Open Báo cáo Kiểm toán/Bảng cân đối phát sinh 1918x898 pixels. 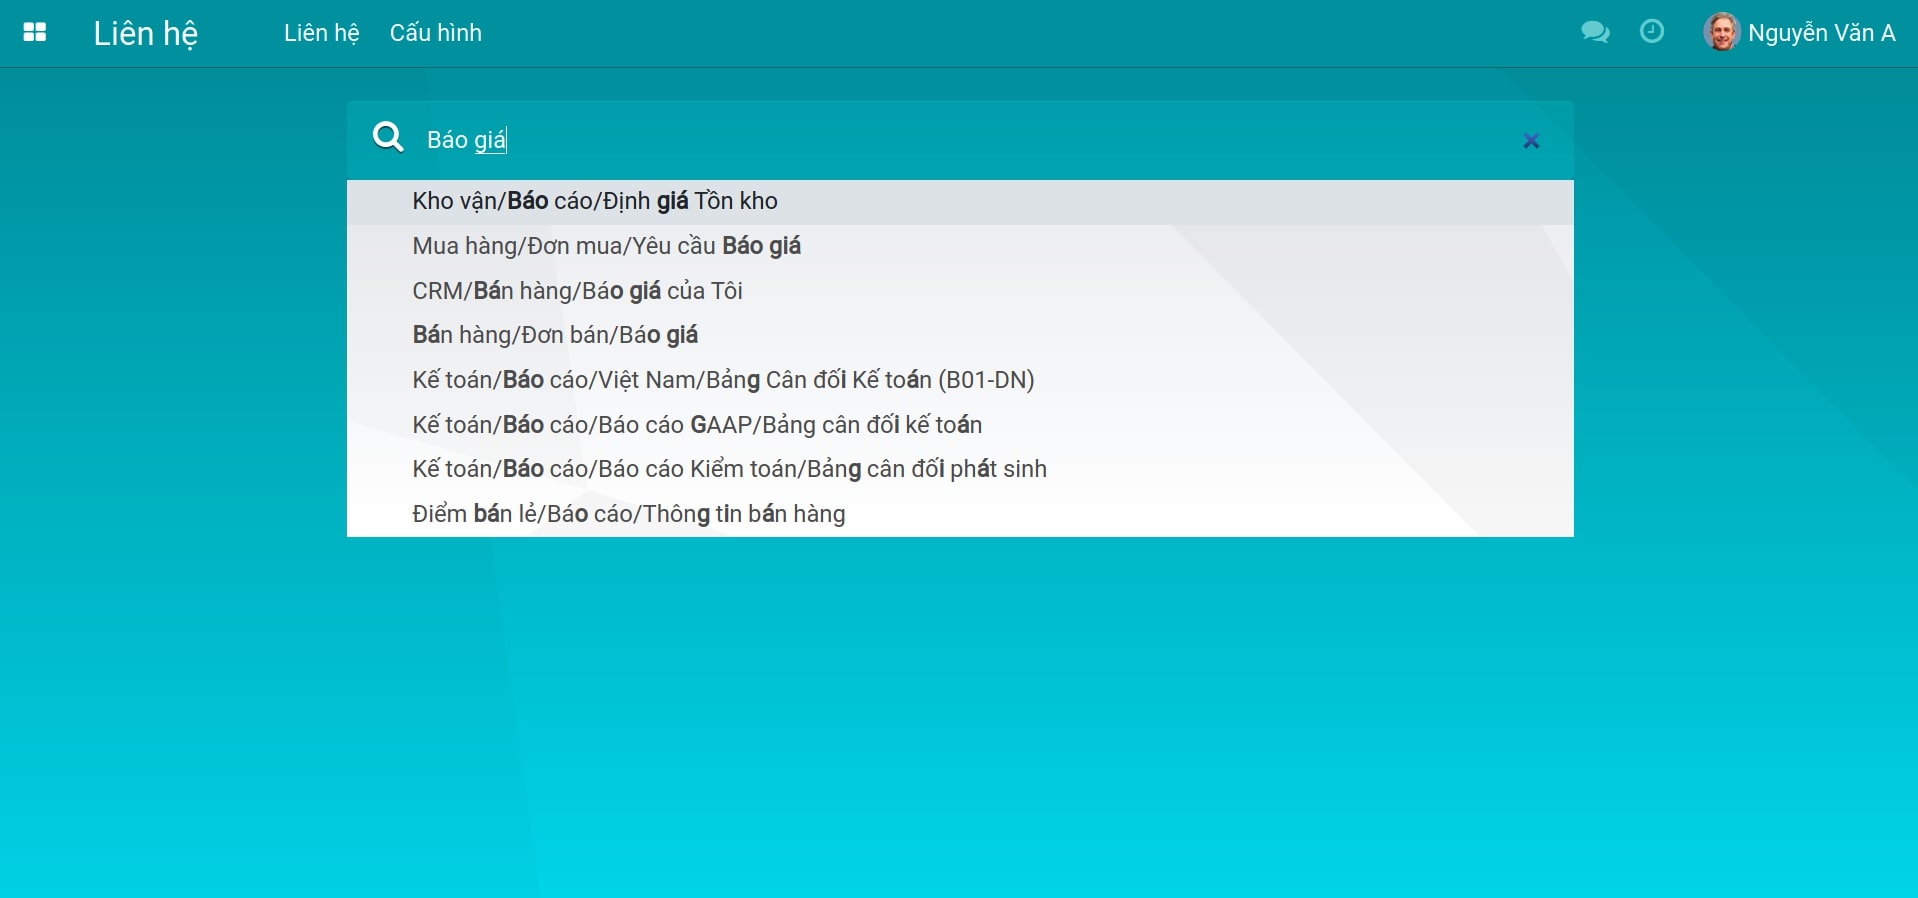coord(729,469)
